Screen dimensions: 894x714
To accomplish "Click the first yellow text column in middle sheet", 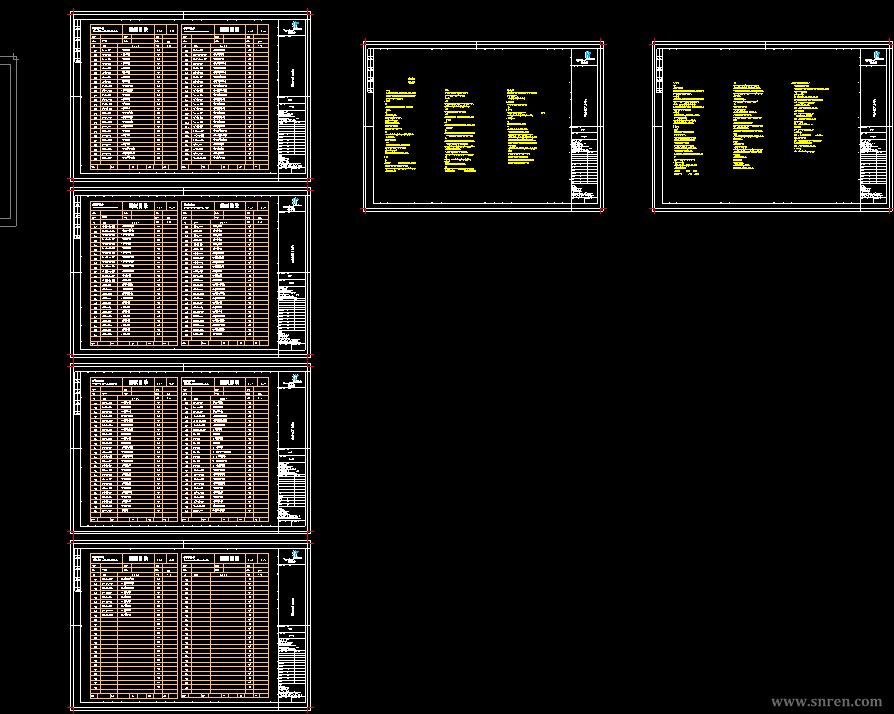I will pyautogui.click(x=400, y=131).
